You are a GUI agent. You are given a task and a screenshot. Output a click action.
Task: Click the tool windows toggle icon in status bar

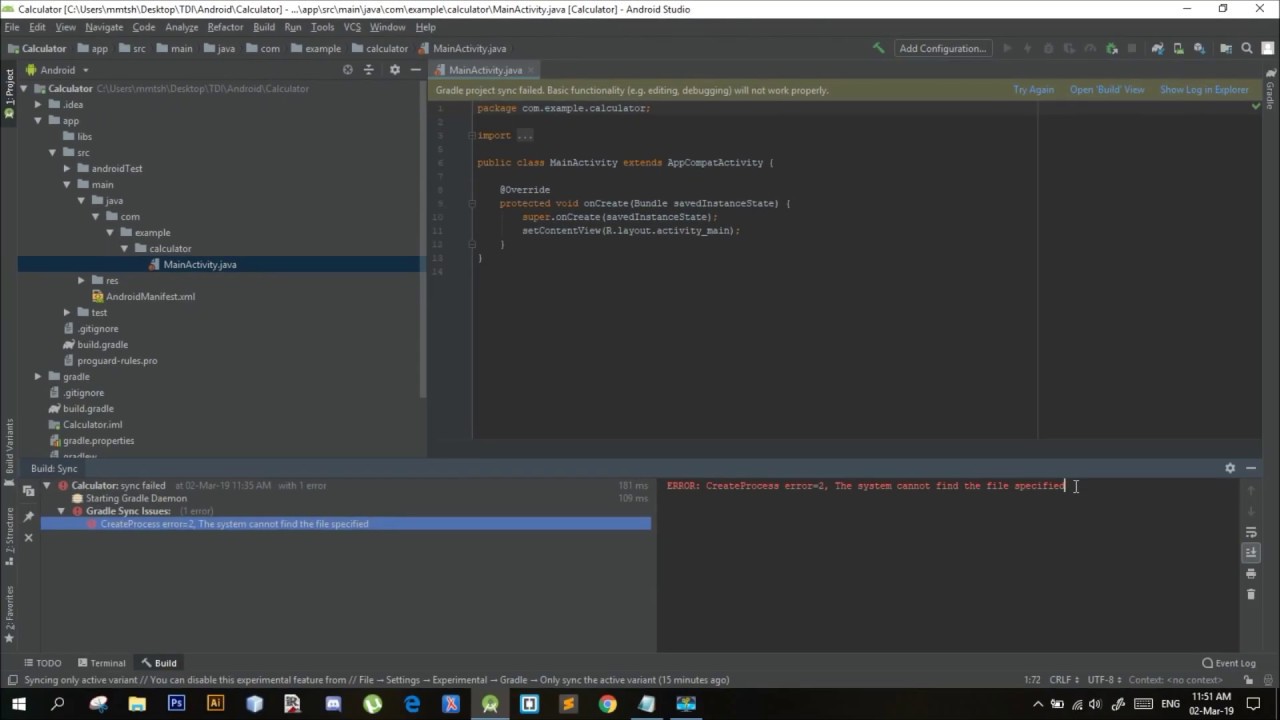[x=11, y=680]
